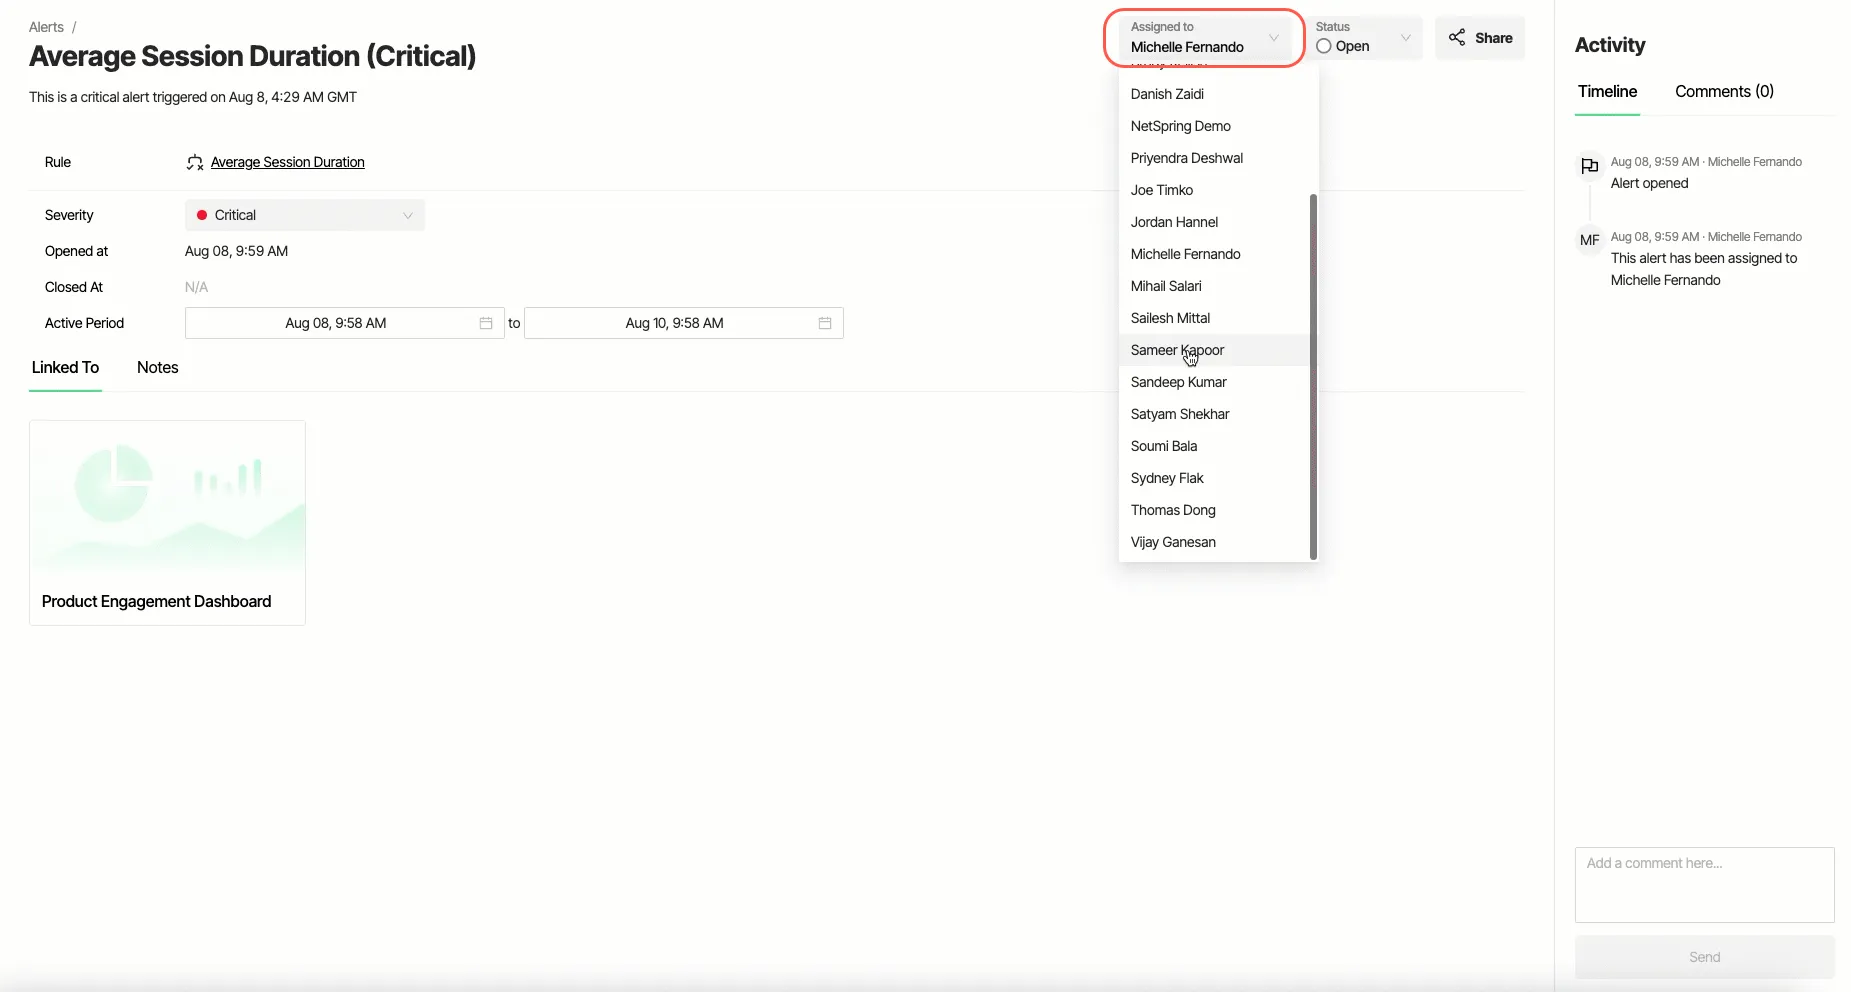
Task: Open the Product Engagement Dashboard thumbnail
Action: (167, 499)
